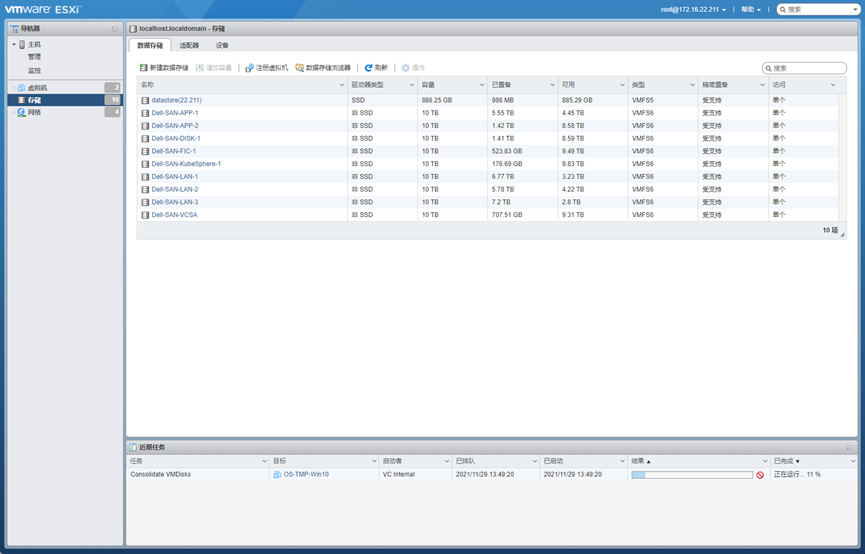Image resolution: width=865 pixels, height=554 pixels.
Task: Click the VM icon beside OS-TMP-Win10
Action: [x=277, y=475]
